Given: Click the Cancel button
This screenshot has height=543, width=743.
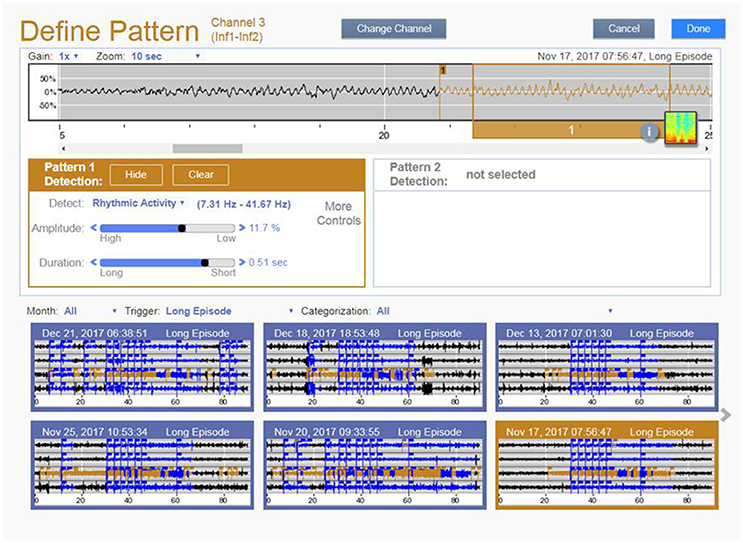Looking at the screenshot, I should [624, 29].
